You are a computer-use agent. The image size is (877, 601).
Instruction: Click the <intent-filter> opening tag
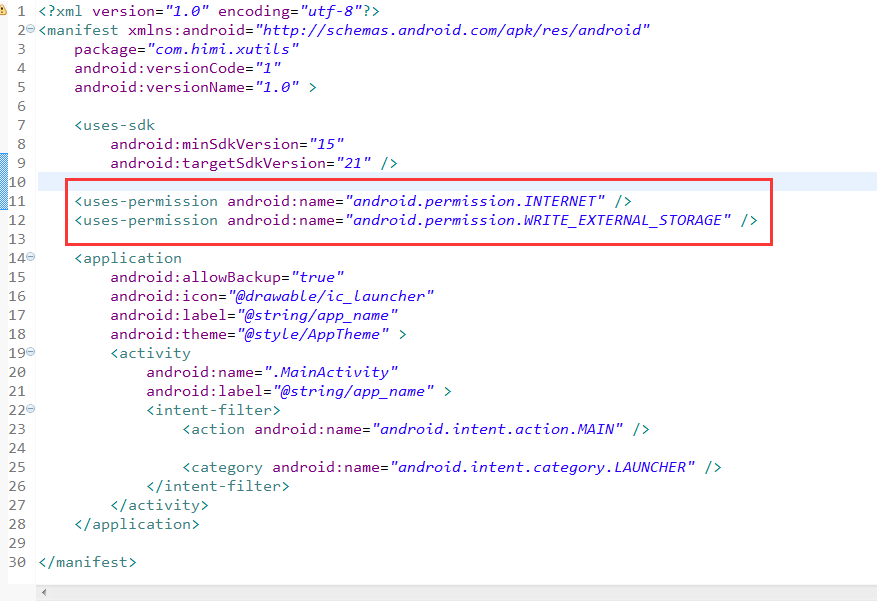(213, 410)
